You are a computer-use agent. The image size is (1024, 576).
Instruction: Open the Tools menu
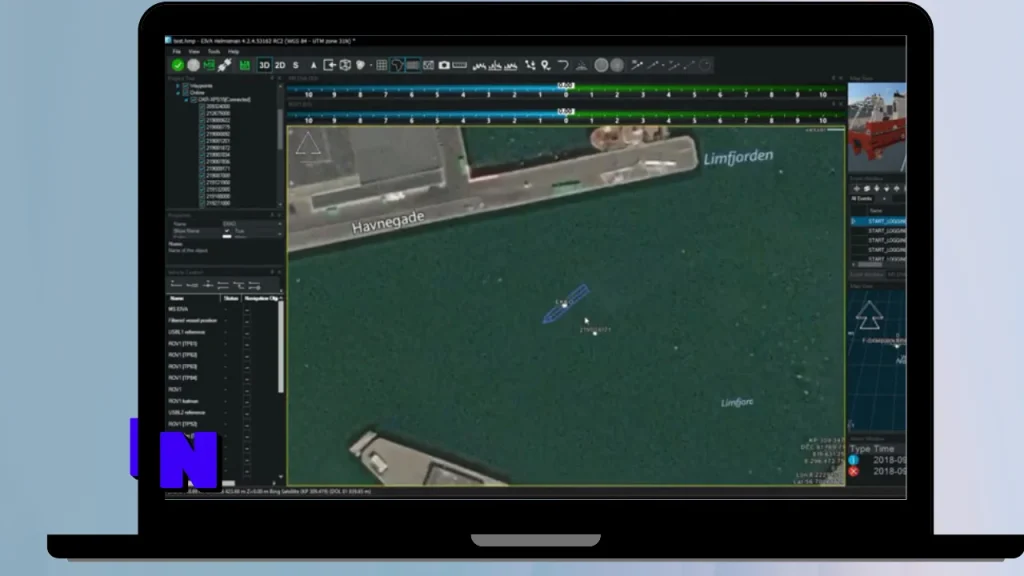click(x=214, y=52)
